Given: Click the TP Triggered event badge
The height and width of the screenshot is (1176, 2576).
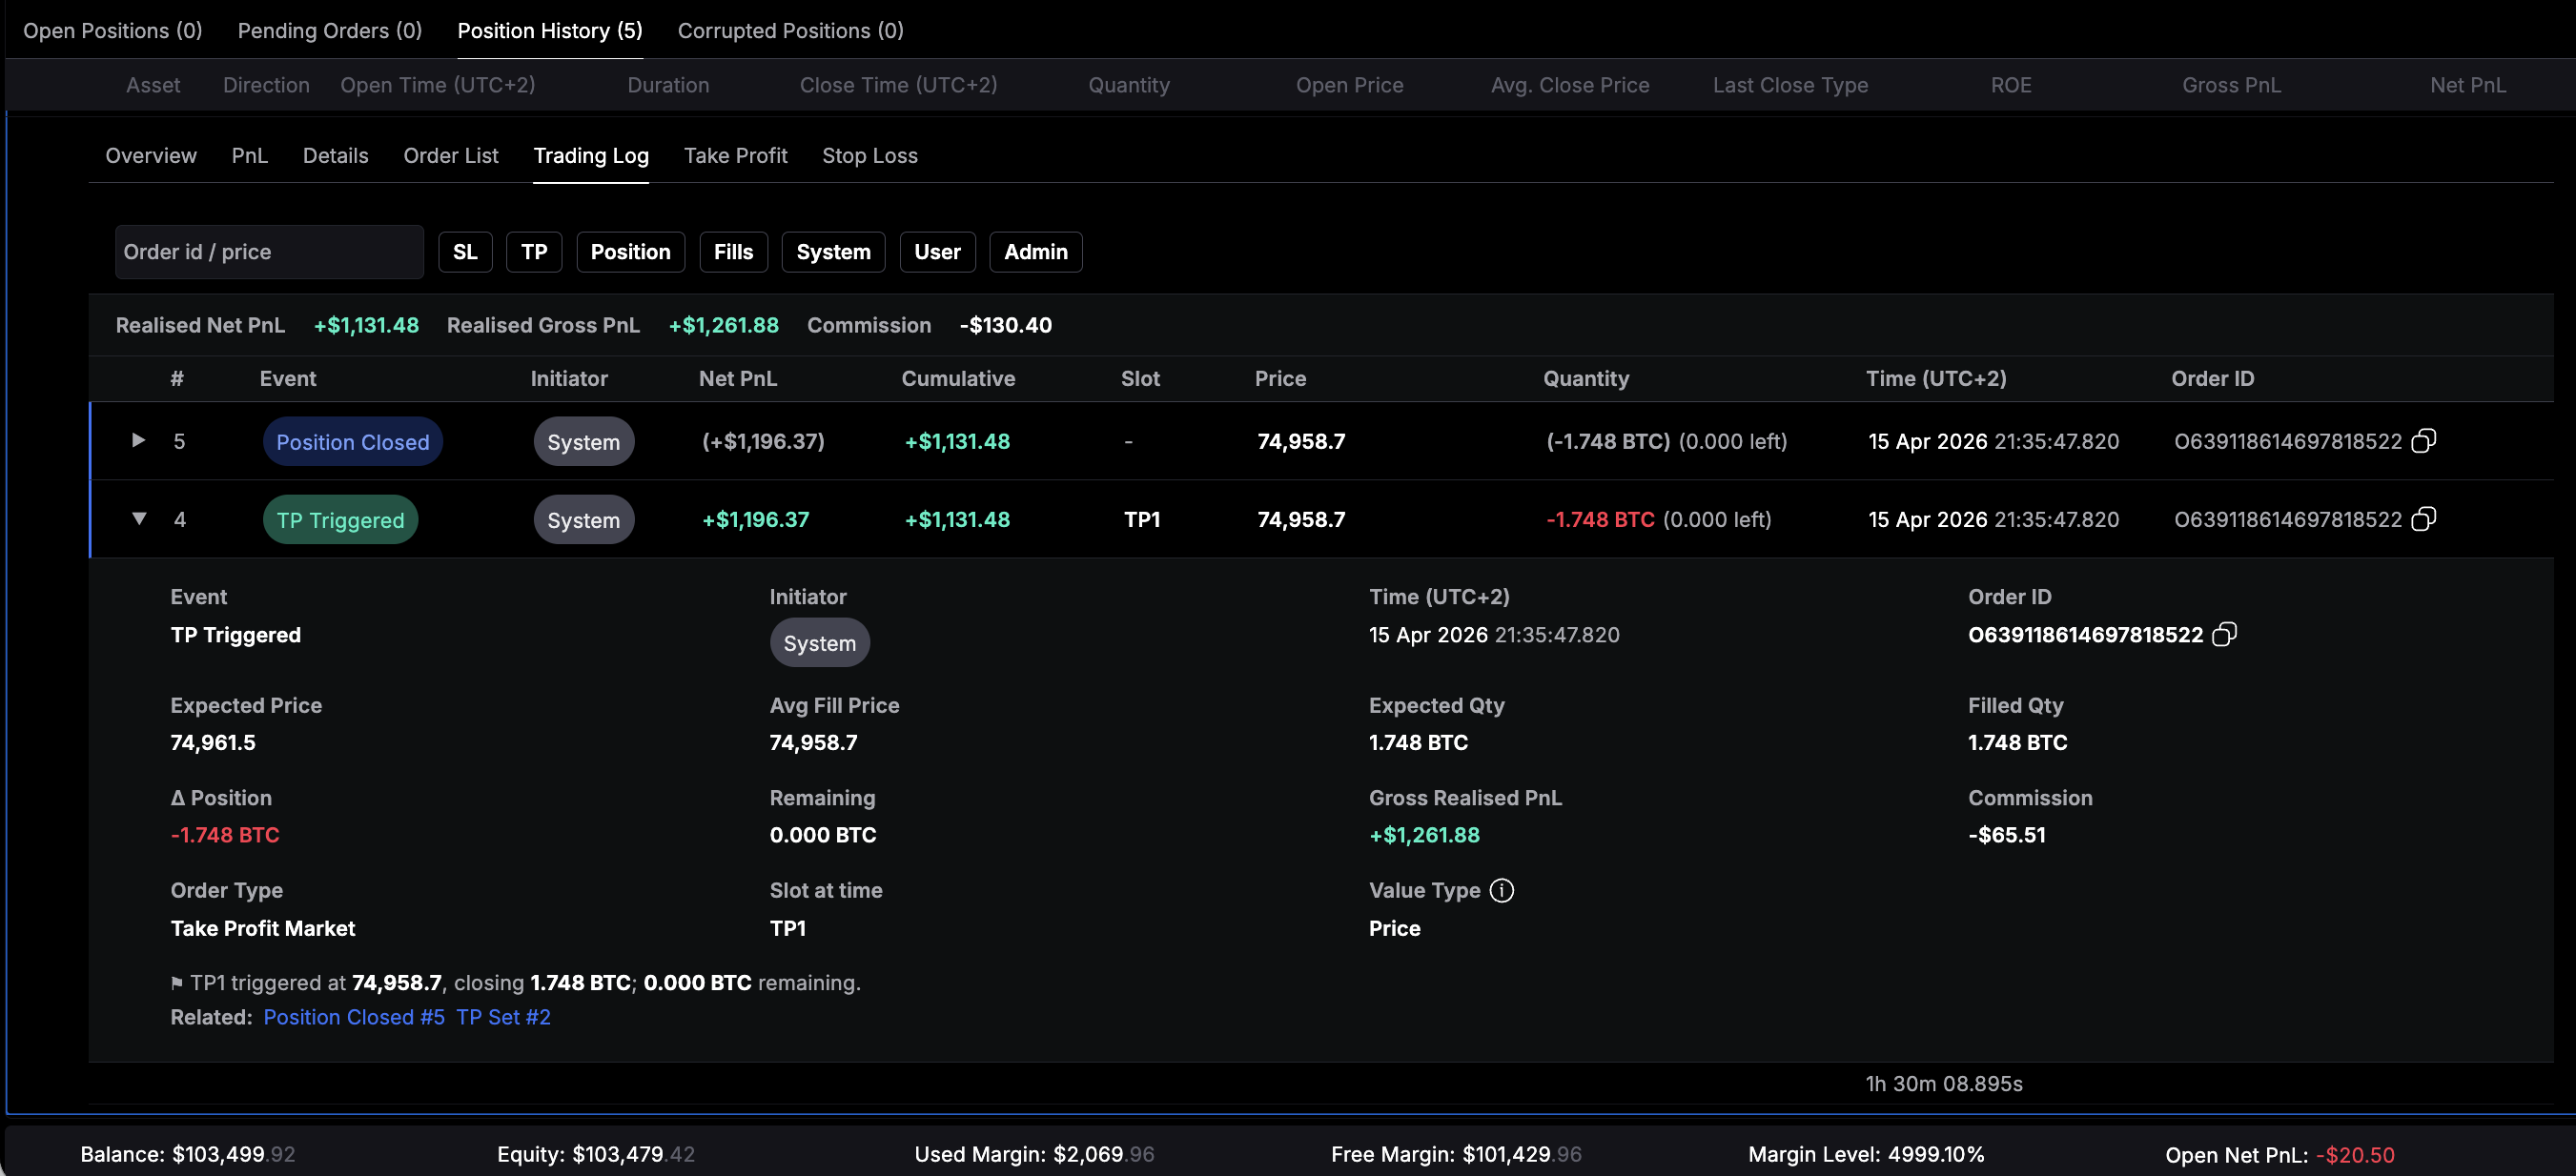Looking at the screenshot, I should [x=340, y=520].
